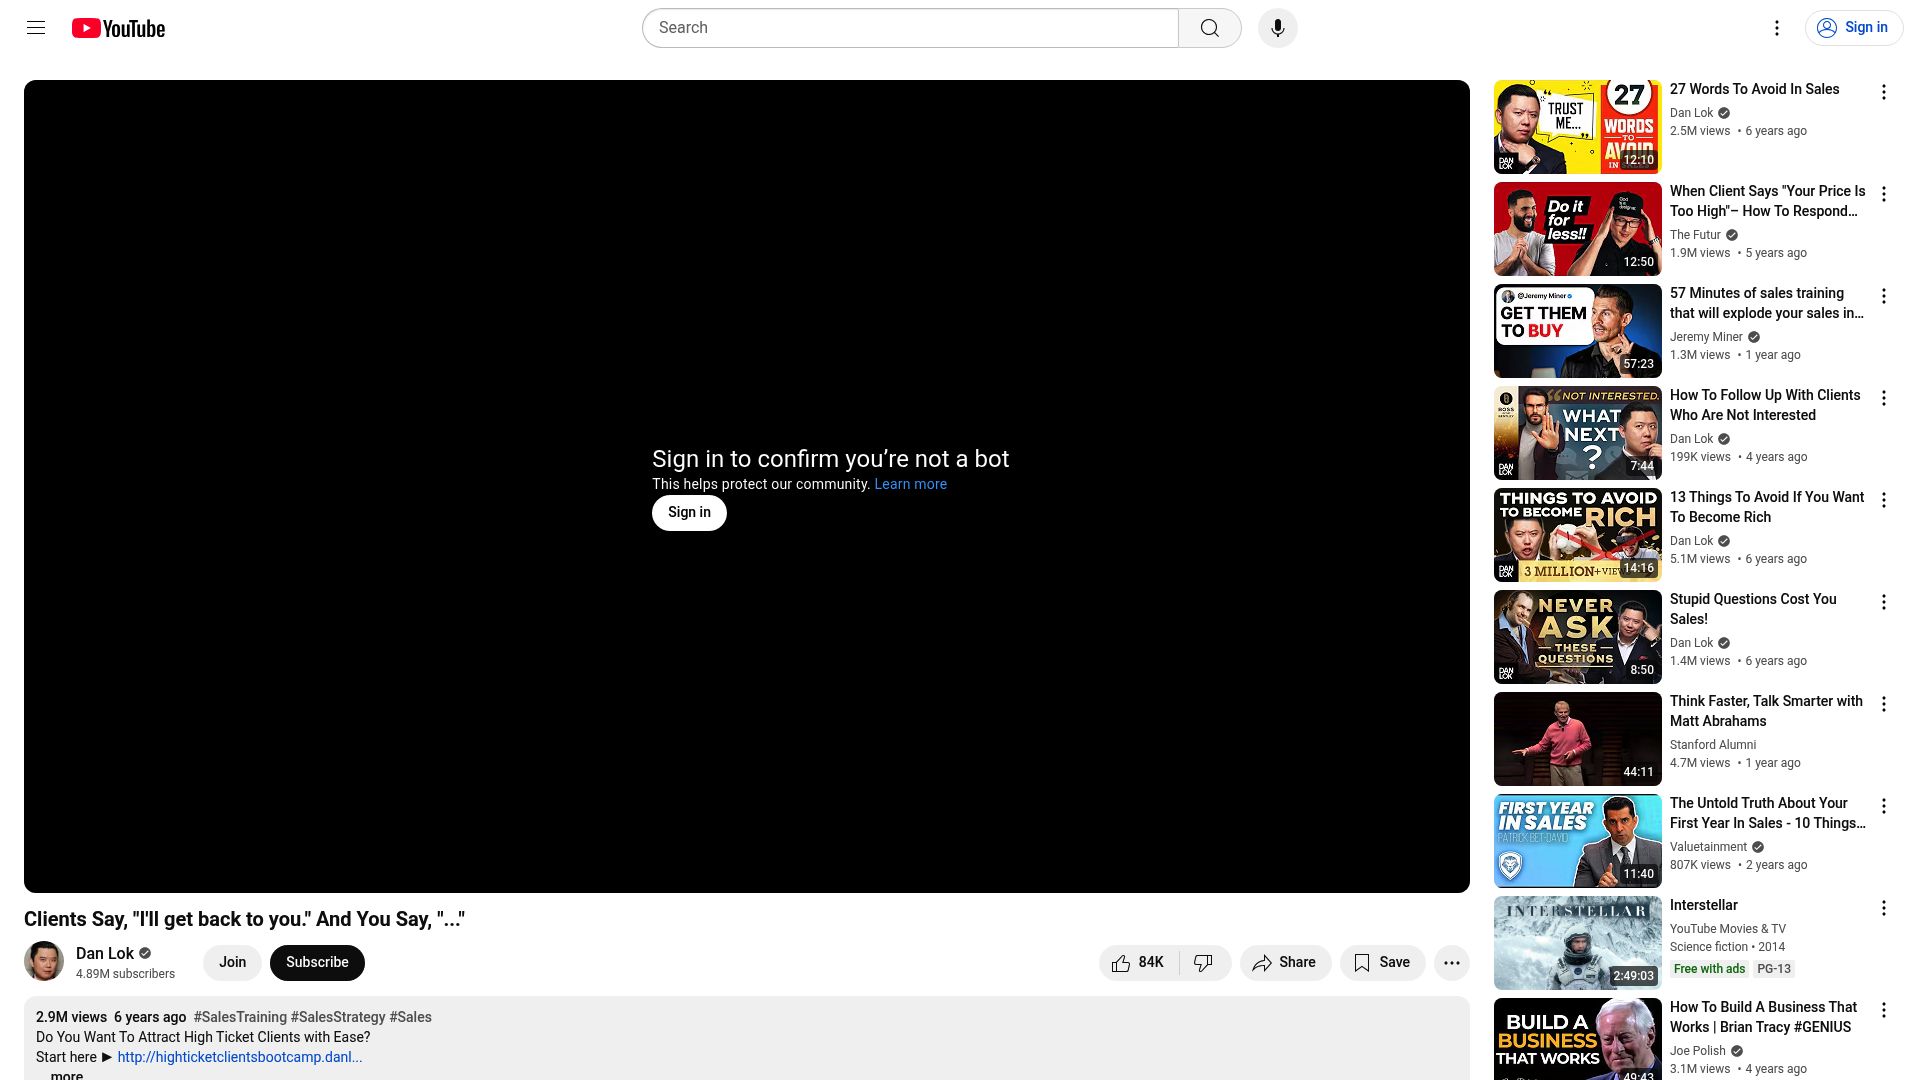The height and width of the screenshot is (1080, 1920).
Task: Open Jeremy Miner channel name
Action: pos(1706,337)
